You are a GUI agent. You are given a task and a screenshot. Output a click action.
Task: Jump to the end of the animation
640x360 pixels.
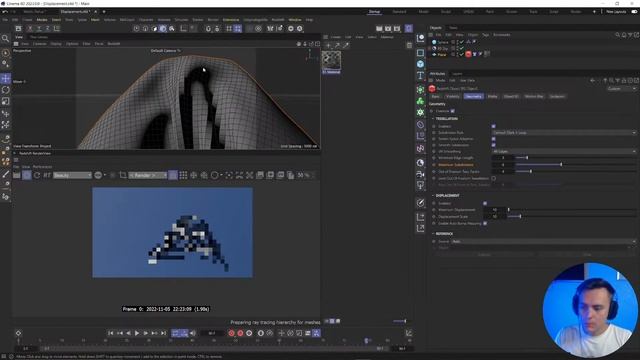[163, 333]
